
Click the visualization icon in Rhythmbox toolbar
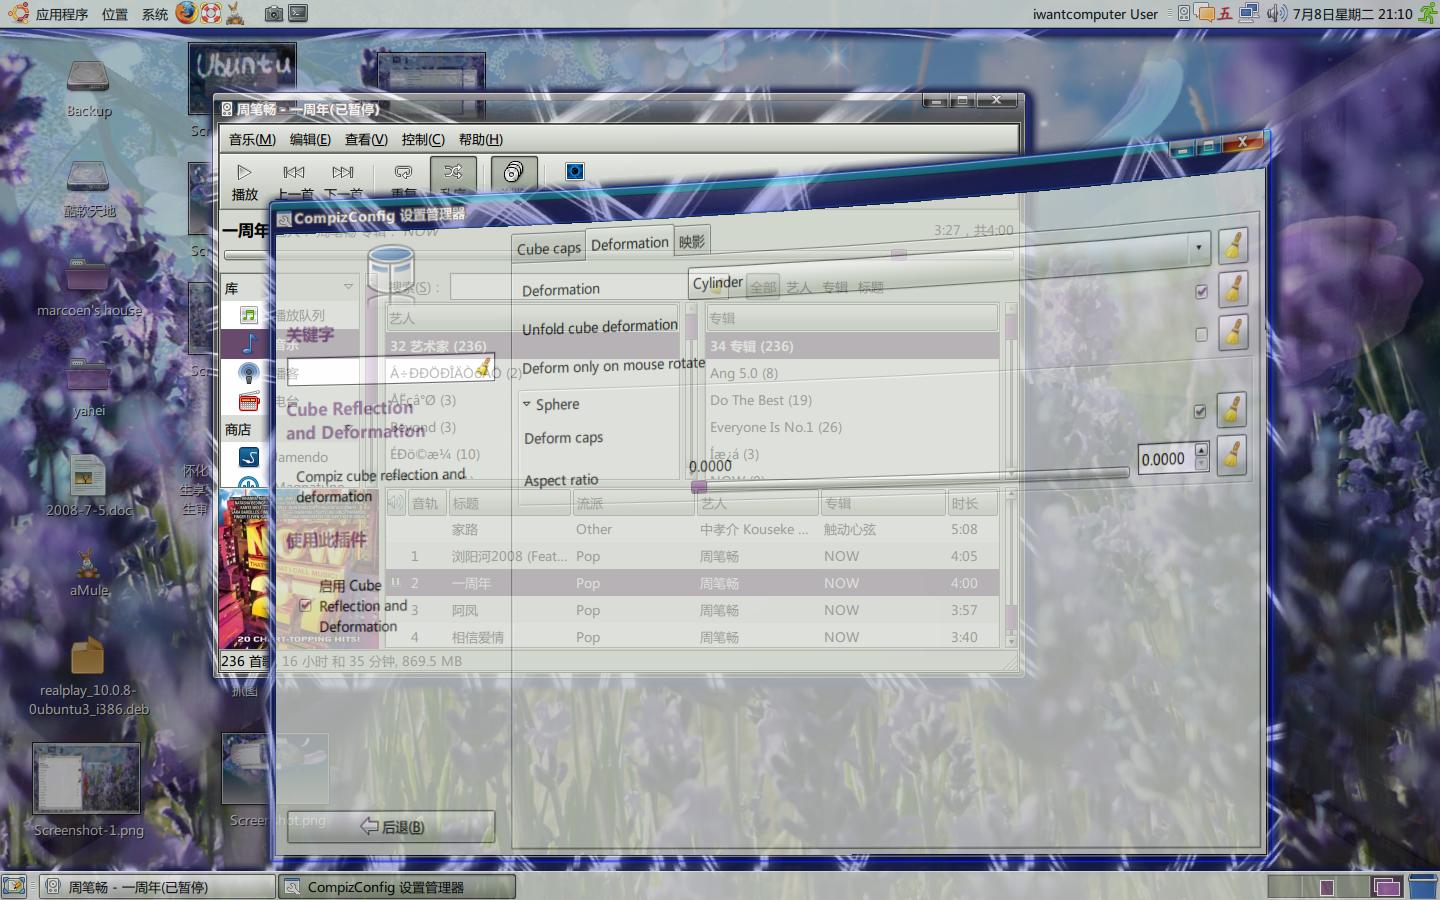point(574,171)
